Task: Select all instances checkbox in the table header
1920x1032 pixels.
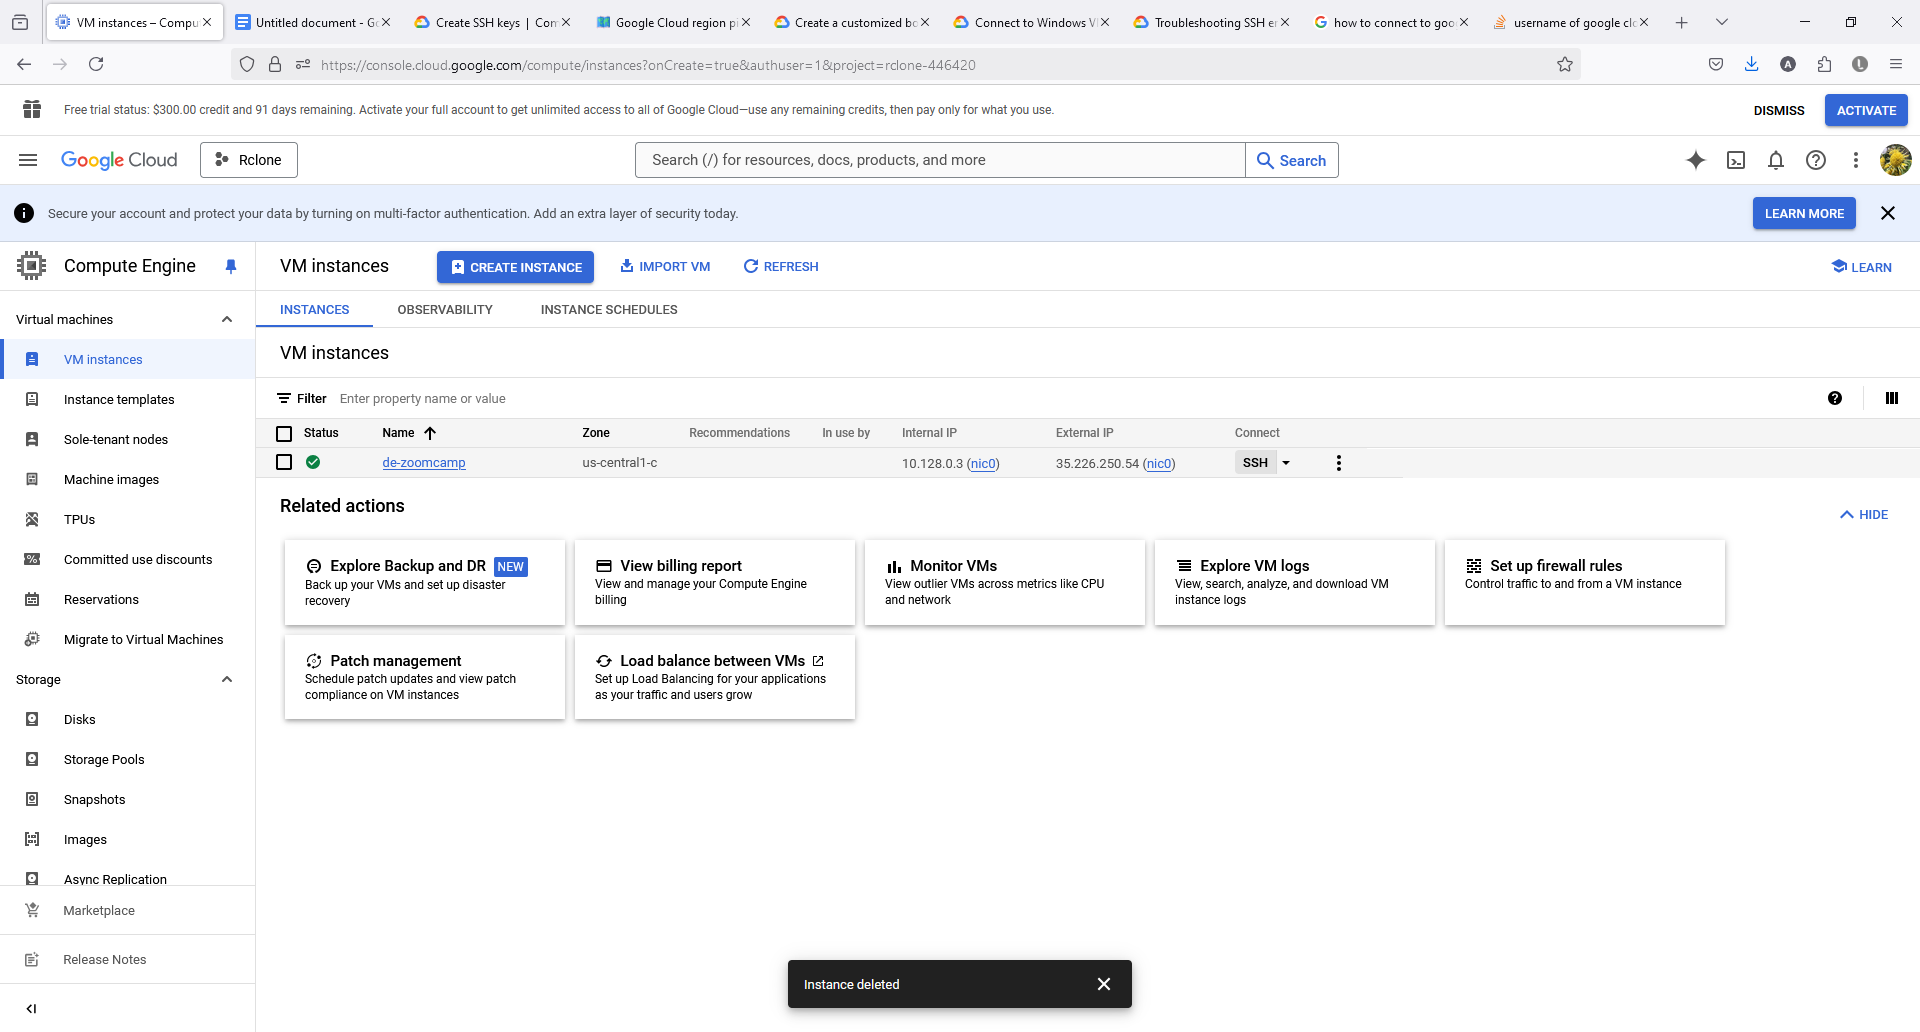Action: pyautogui.click(x=284, y=433)
